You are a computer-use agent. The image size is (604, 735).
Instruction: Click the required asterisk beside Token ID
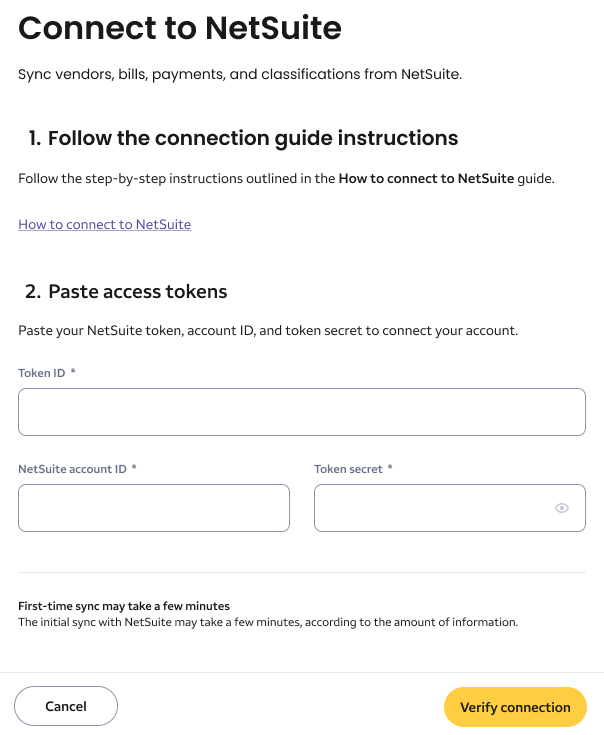click(x=73, y=373)
